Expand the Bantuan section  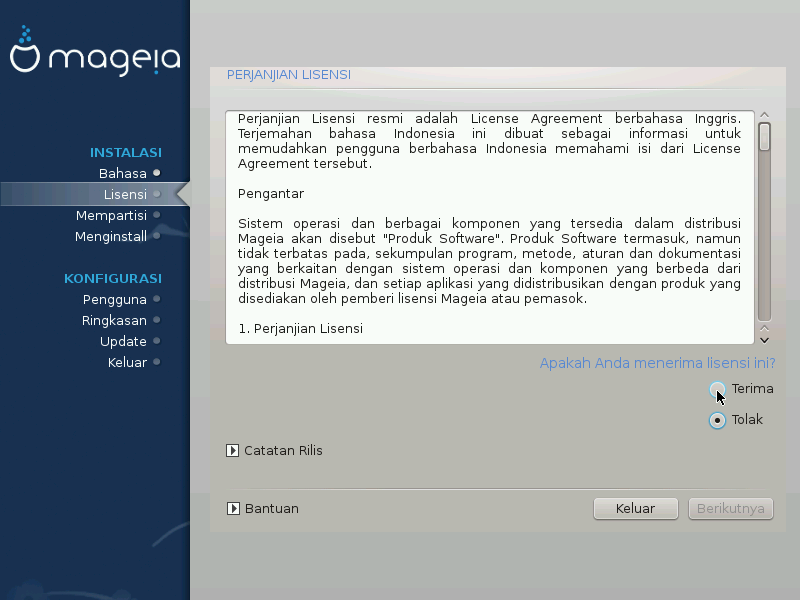(233, 509)
